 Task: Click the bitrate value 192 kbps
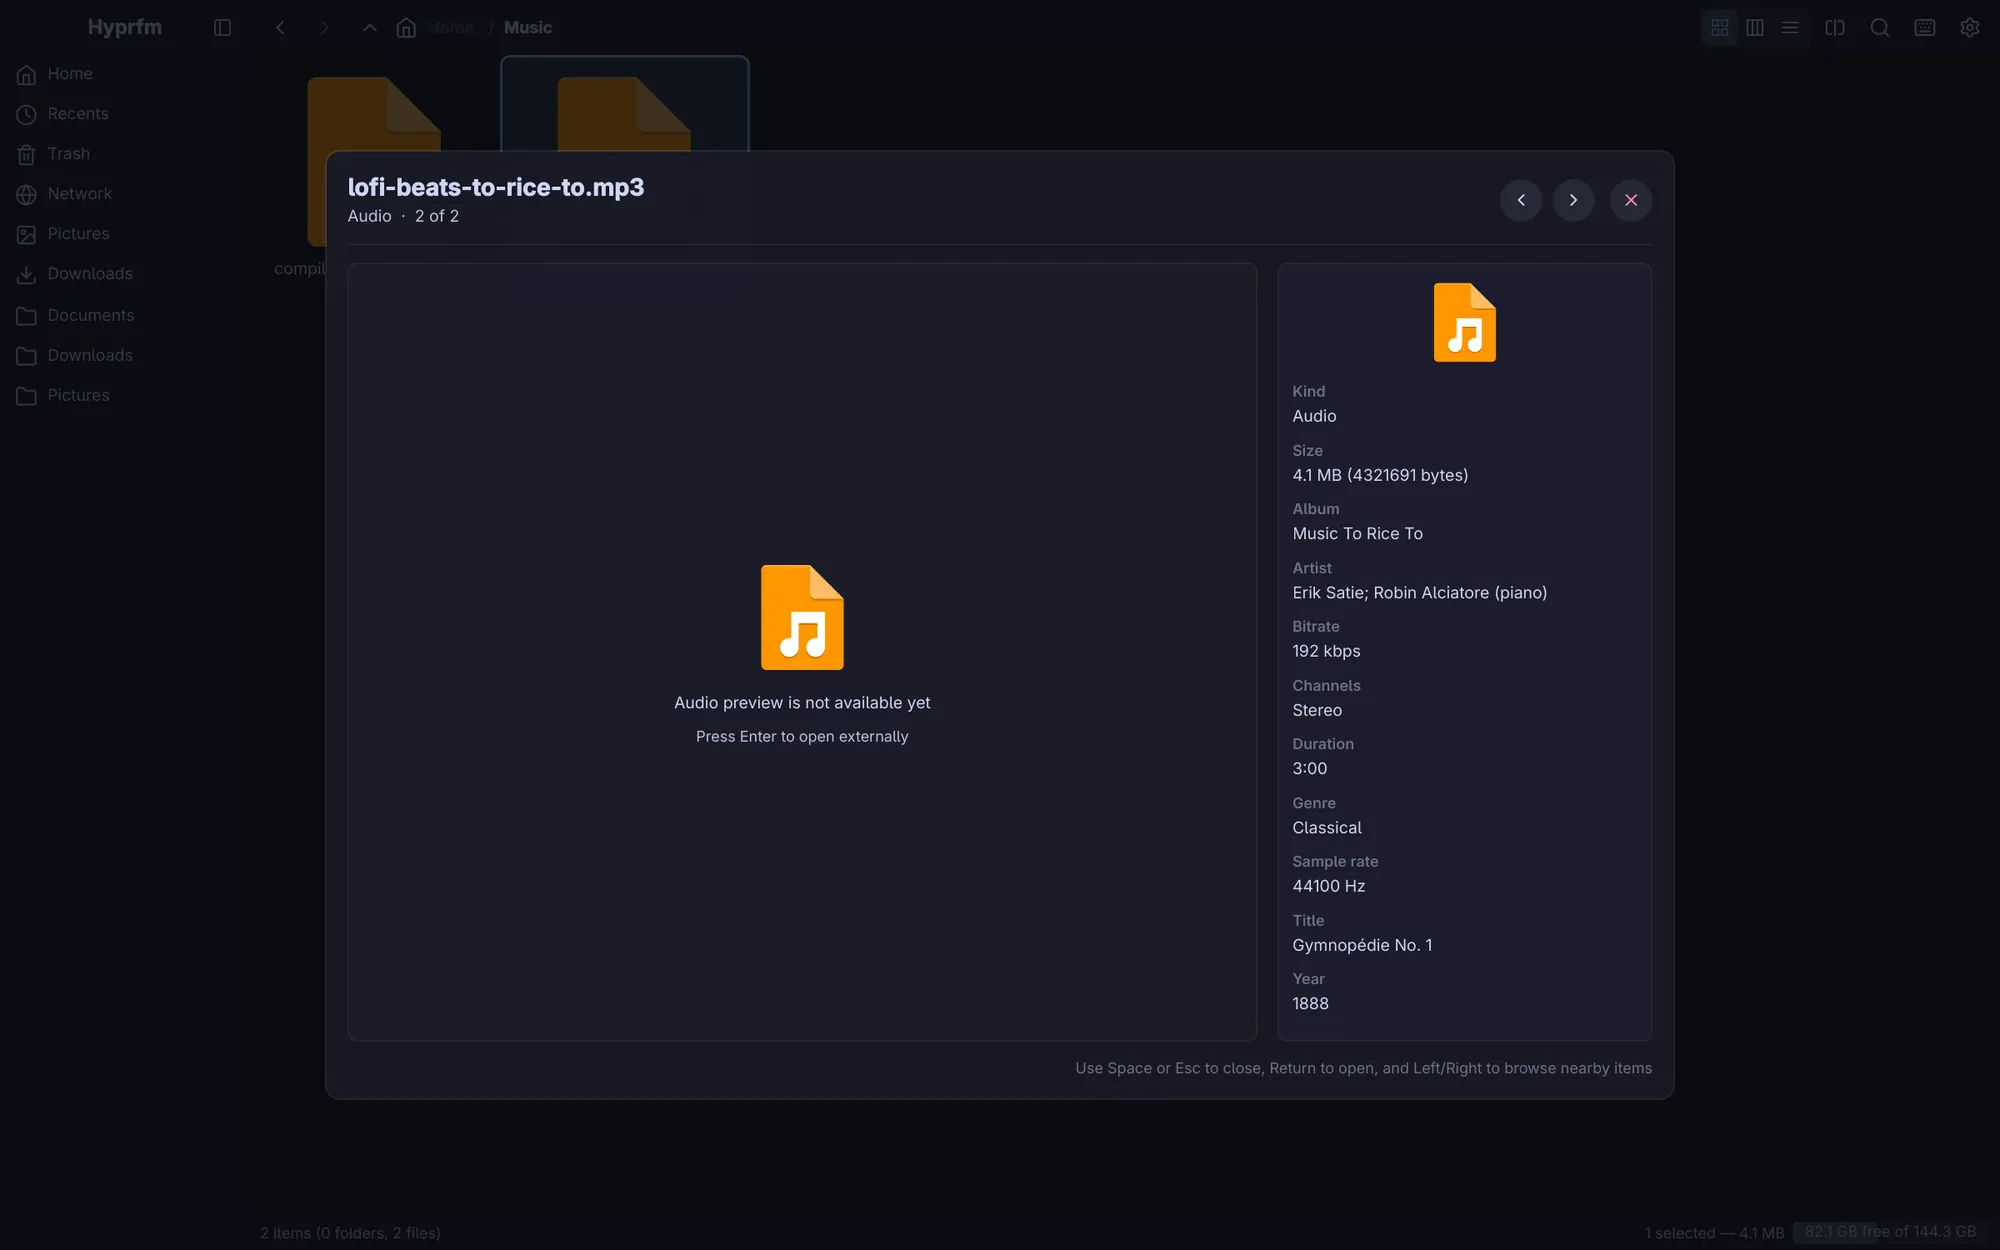1326,651
